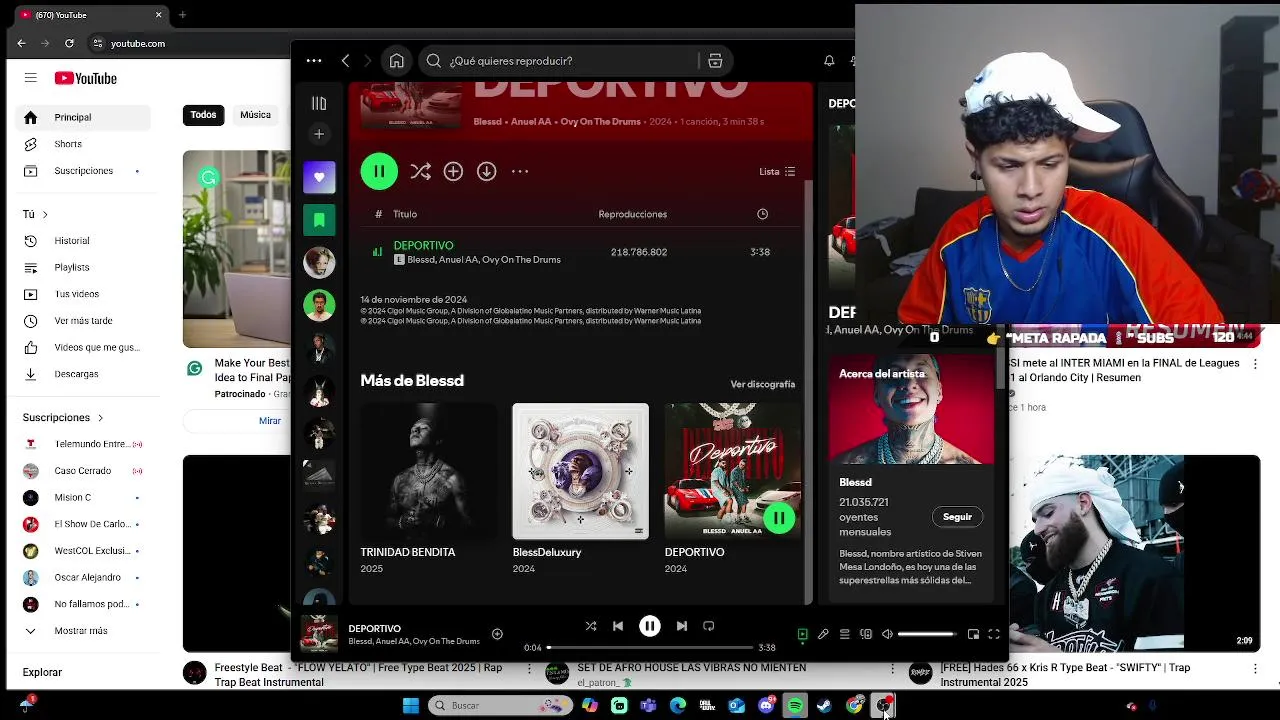The width and height of the screenshot is (1280, 720).
Task: Sort tracks by duration clock icon
Action: tap(762, 214)
